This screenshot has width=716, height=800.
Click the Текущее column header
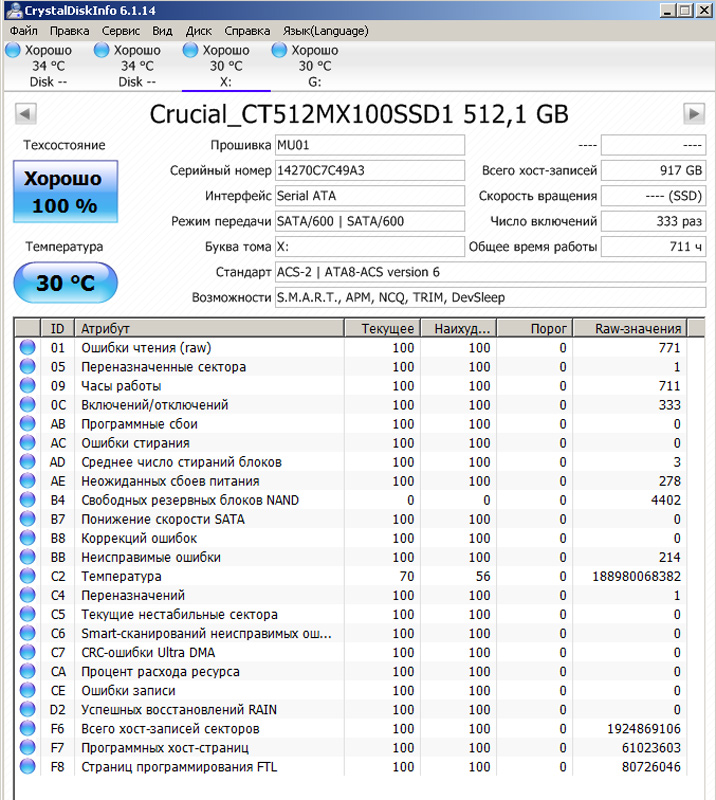[x=383, y=328]
